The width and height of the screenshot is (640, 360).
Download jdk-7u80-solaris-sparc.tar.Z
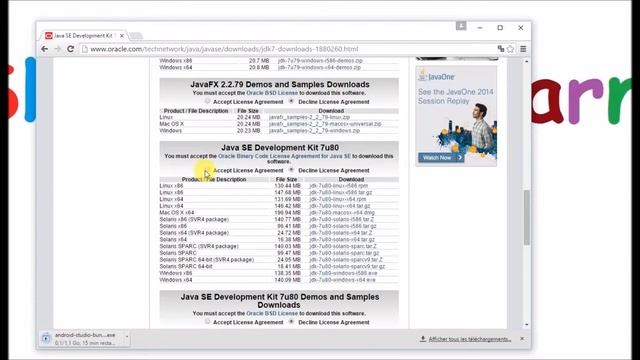tap(343, 246)
